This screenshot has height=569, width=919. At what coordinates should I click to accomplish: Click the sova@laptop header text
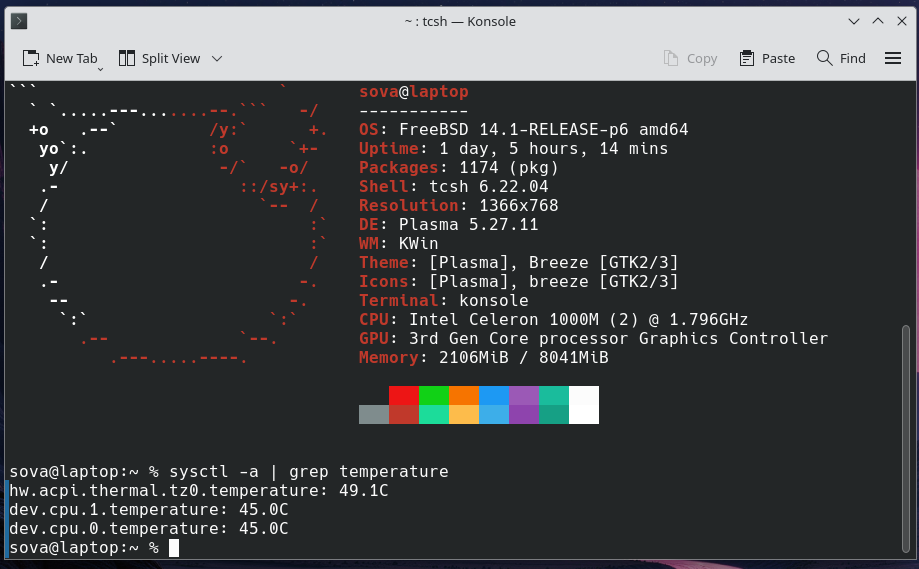tap(414, 92)
